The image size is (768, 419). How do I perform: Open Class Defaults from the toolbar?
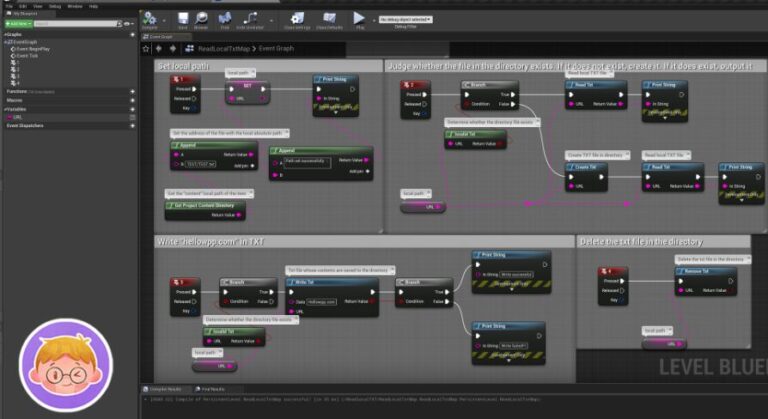coord(329,18)
